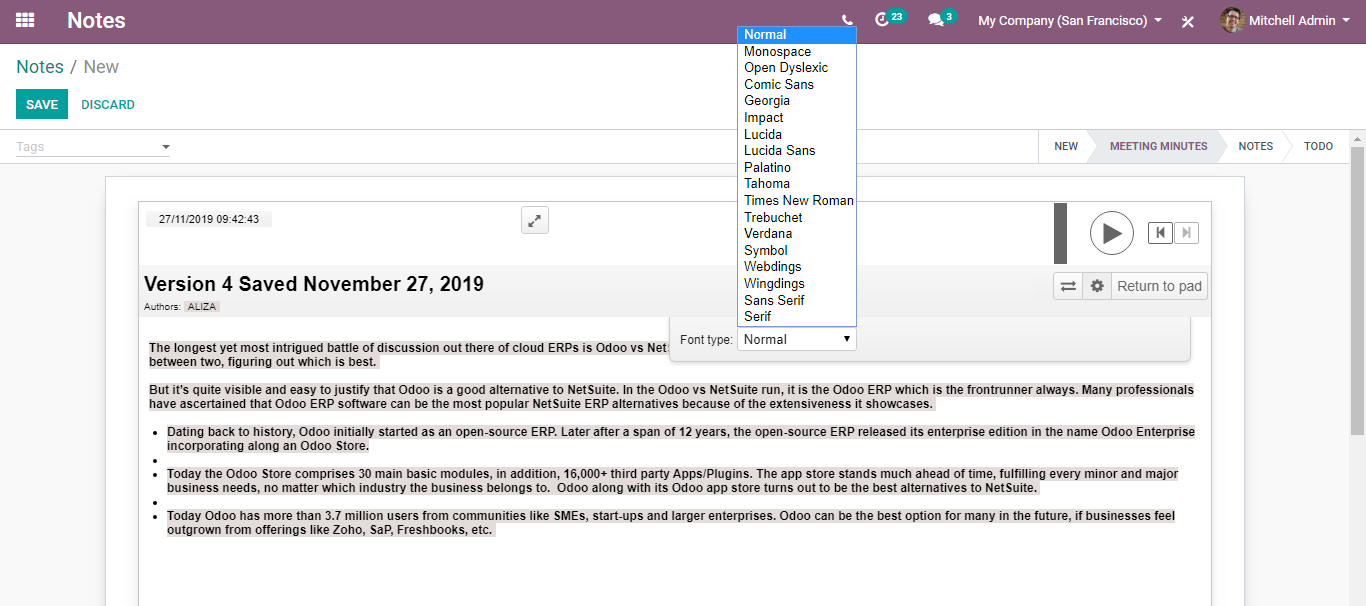The width and height of the screenshot is (1366, 606).
Task: Open activities clock icon with 23 badge
Action: (x=889, y=19)
